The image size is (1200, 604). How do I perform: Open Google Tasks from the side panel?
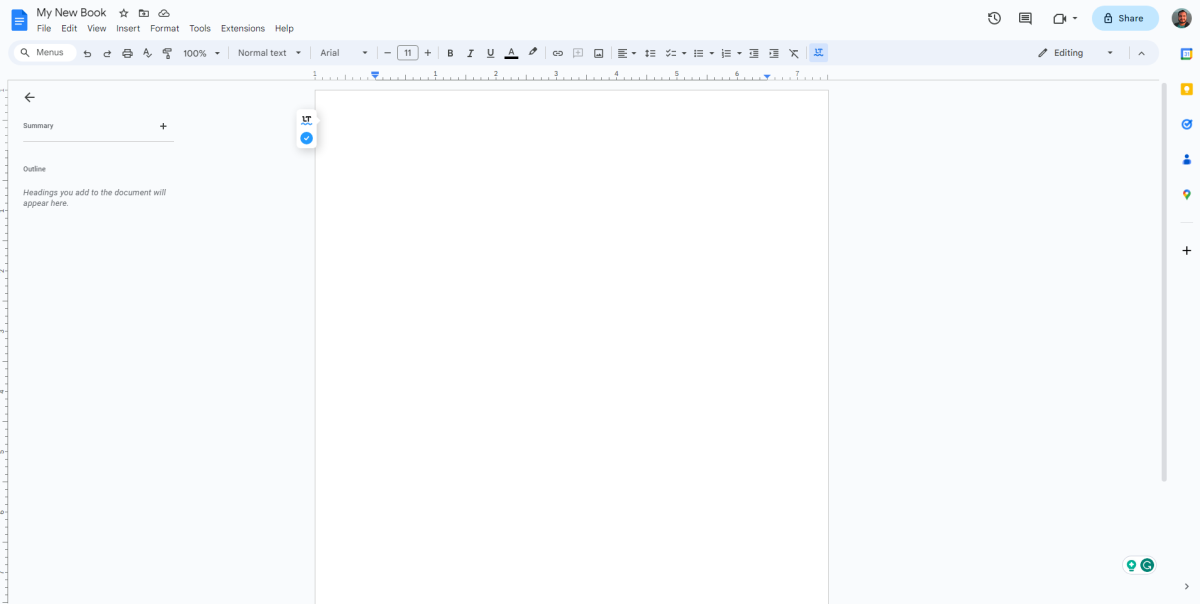(x=1186, y=123)
